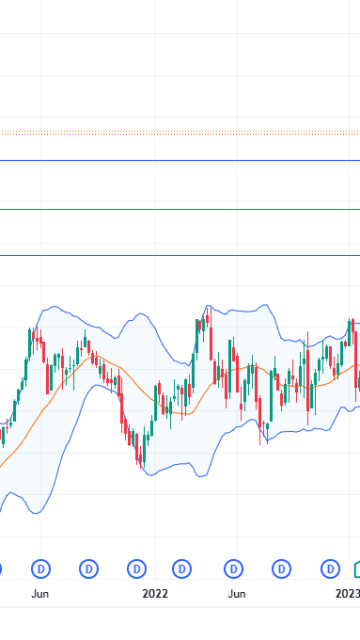Click the 2022 time axis label

click(x=155, y=594)
